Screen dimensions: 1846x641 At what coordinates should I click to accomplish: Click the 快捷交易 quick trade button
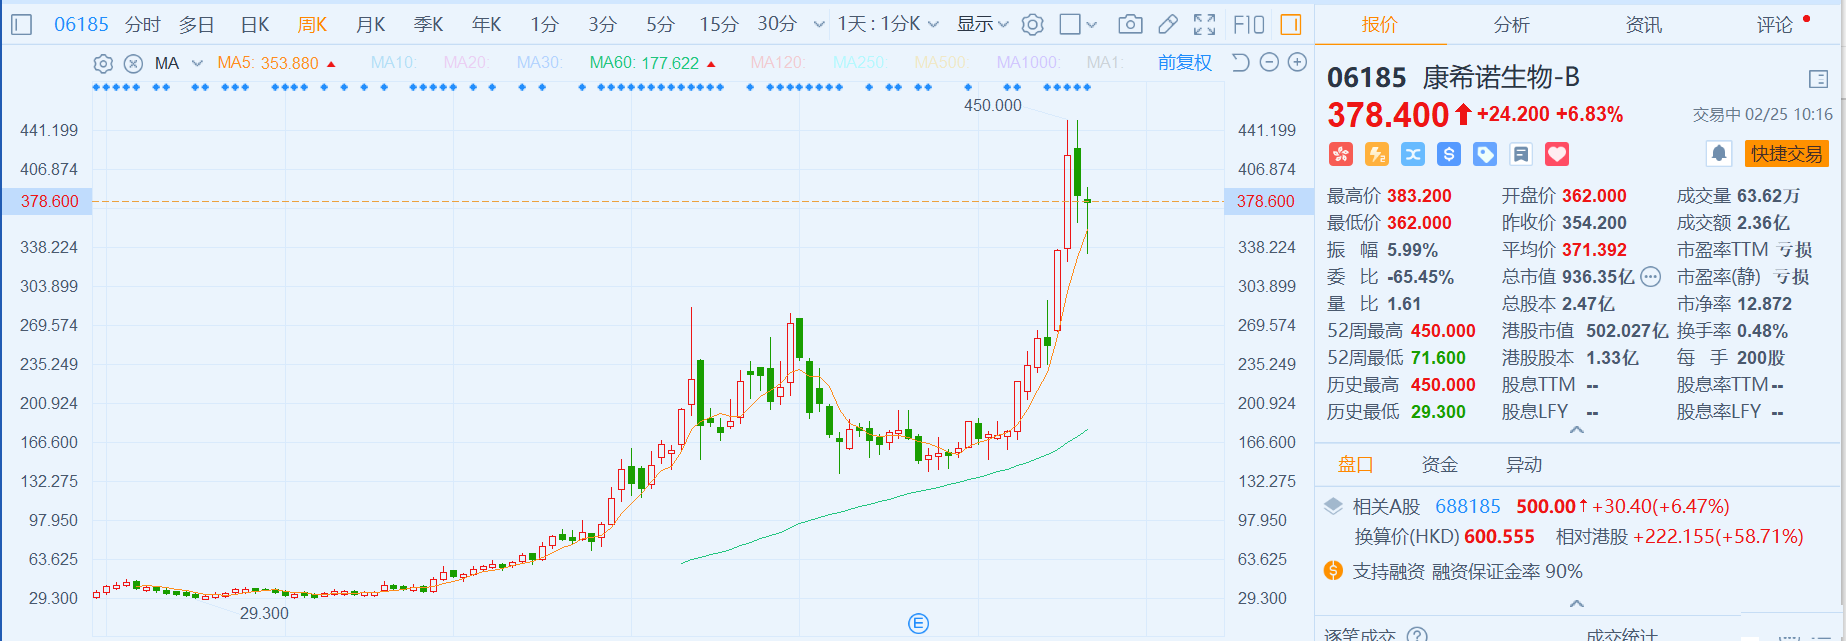tap(1786, 153)
